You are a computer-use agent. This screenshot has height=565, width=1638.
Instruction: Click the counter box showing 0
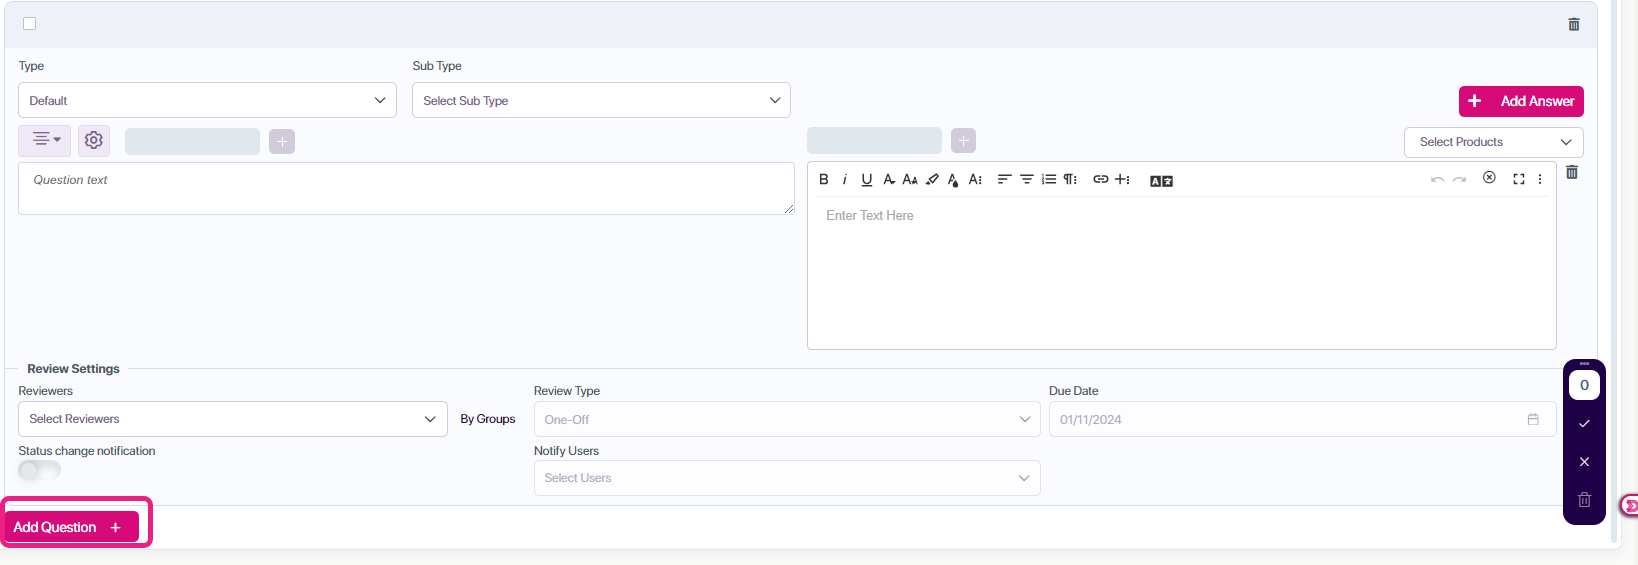[1584, 385]
